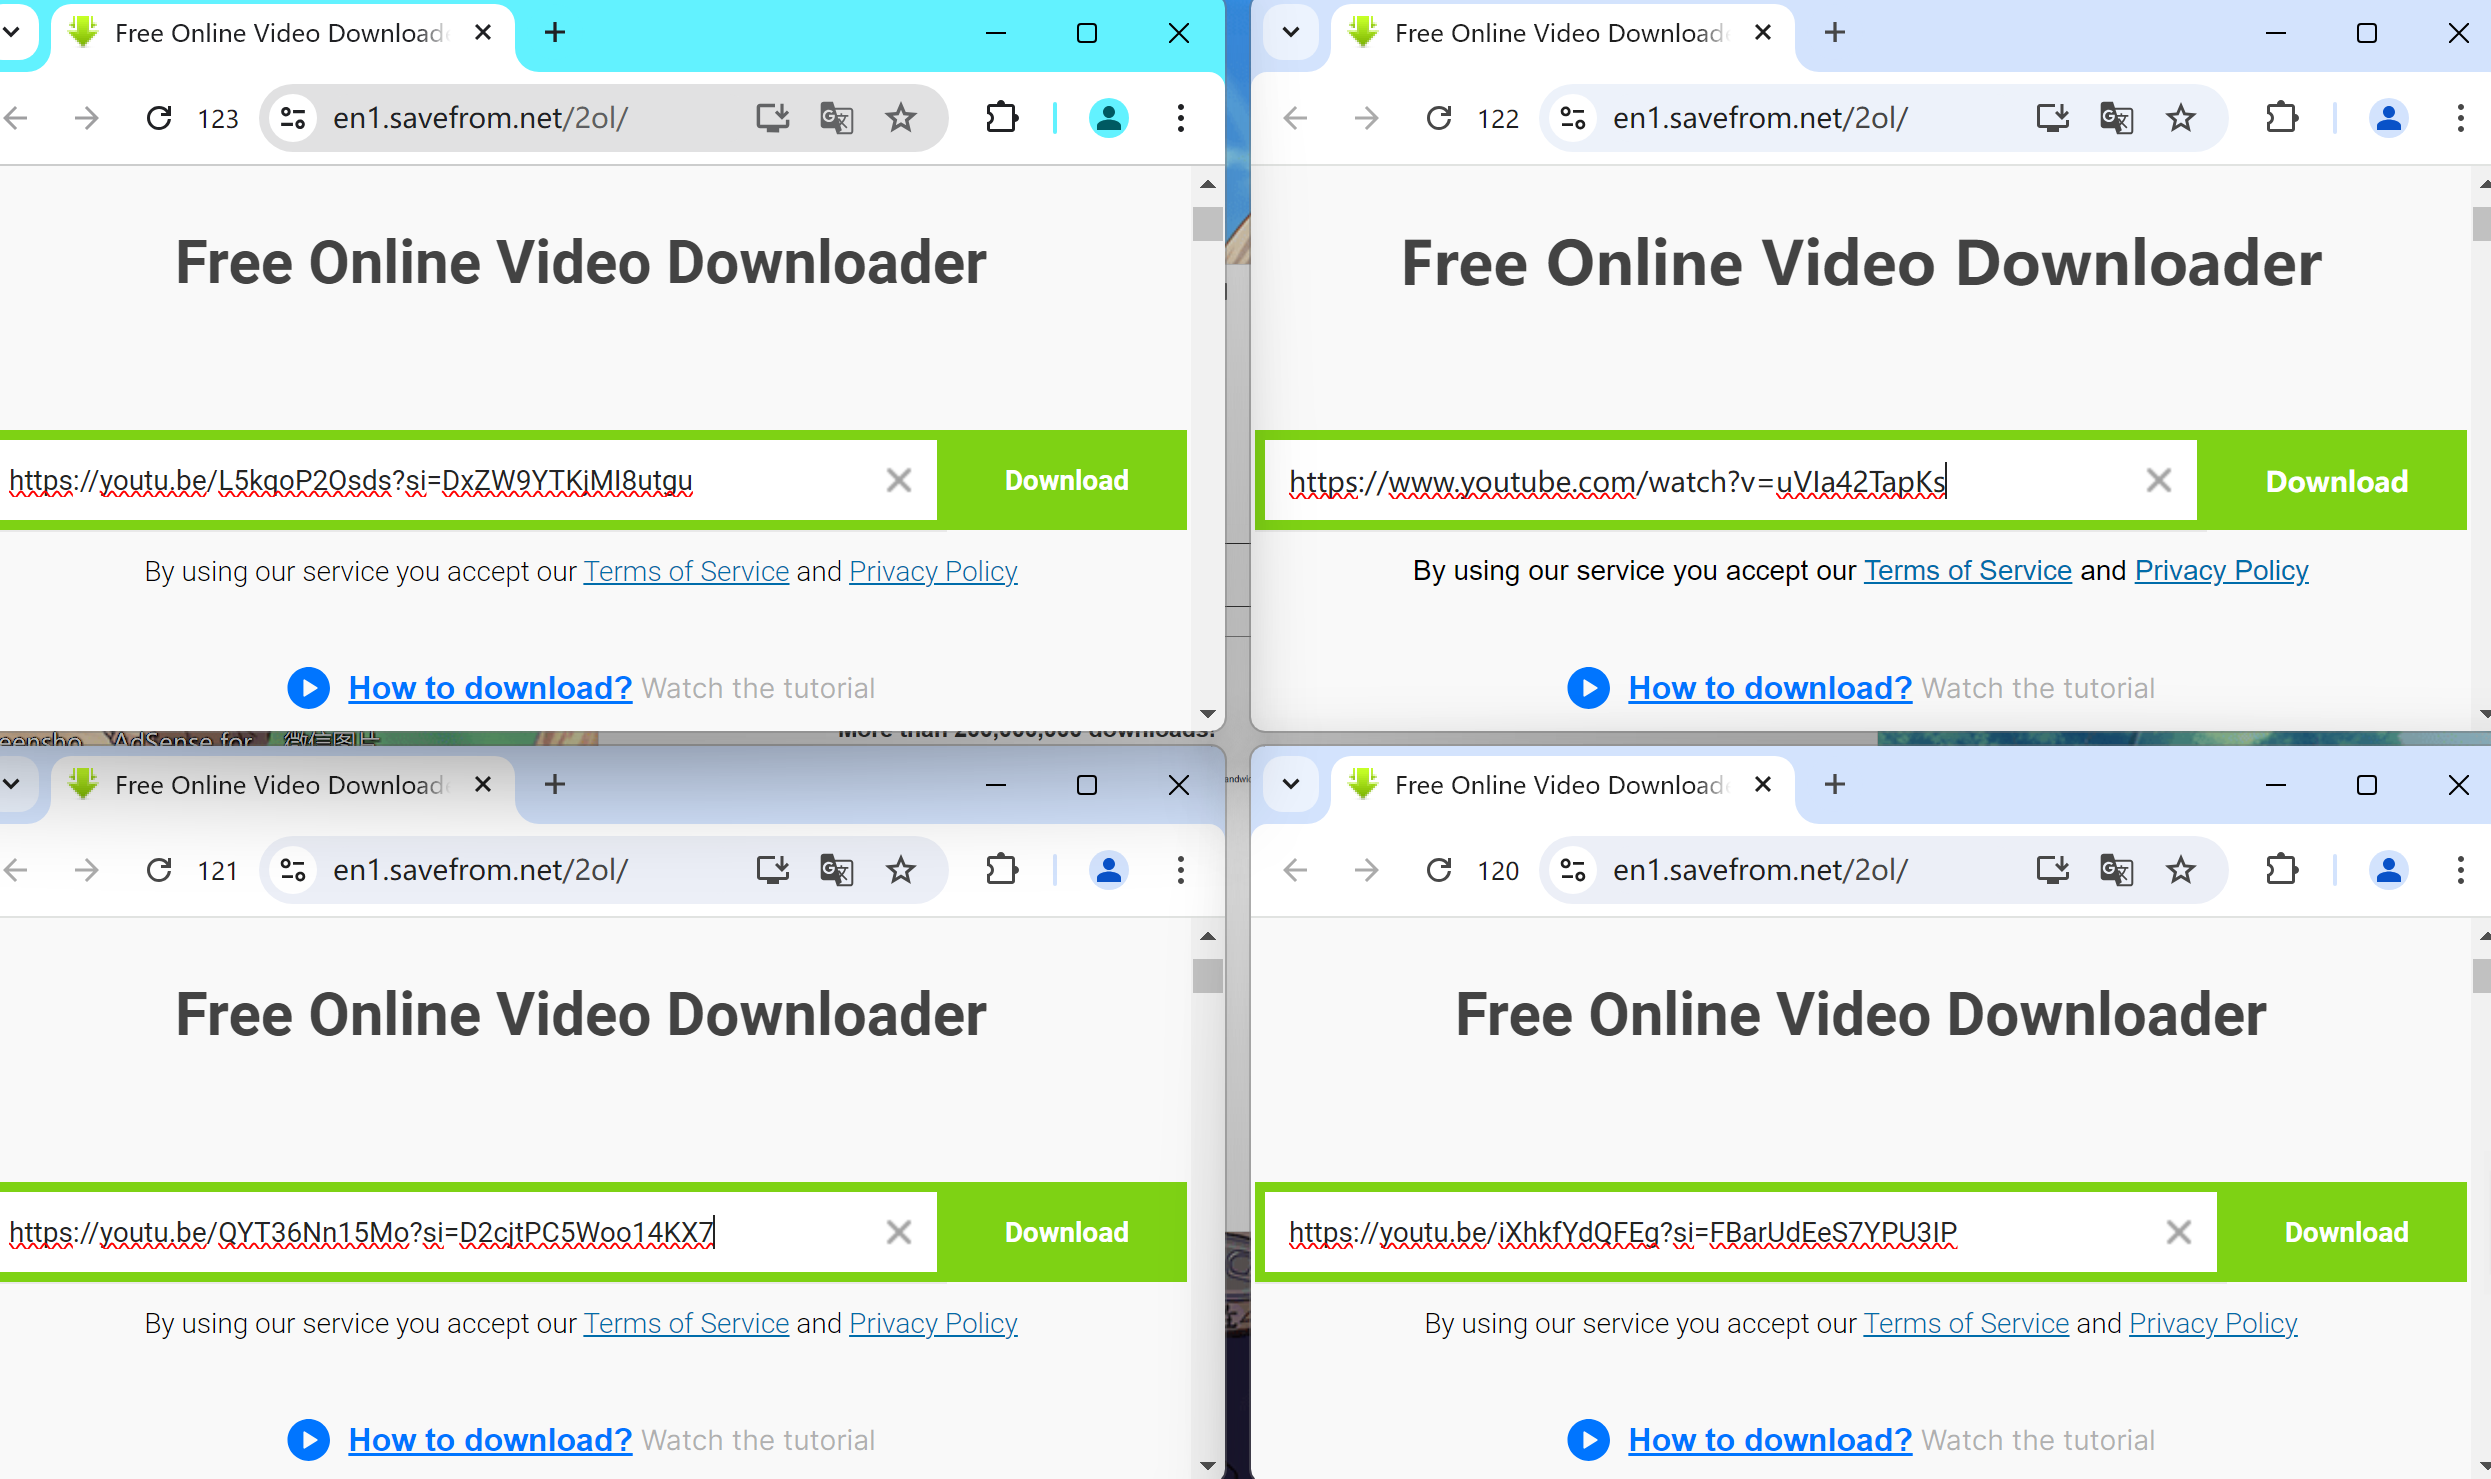This screenshot has width=2491, height=1479.
Task: Open Privacy Policy link top-right window
Action: 2220,569
